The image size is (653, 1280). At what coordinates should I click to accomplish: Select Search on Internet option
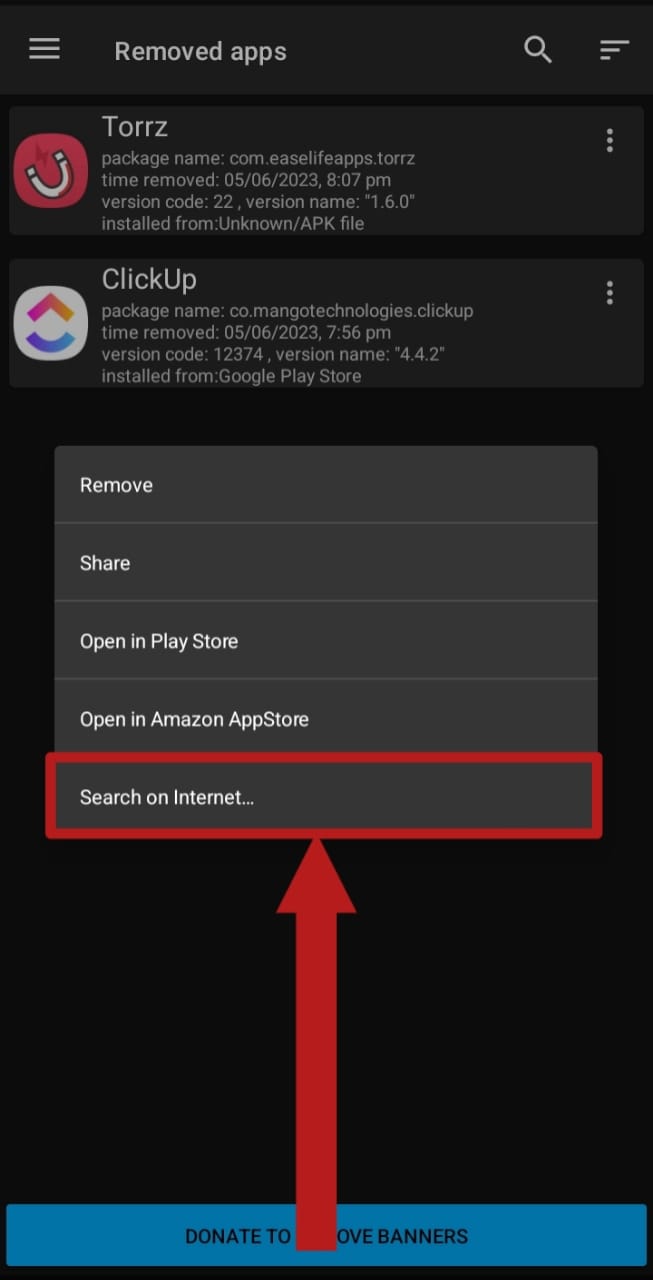coord(326,797)
